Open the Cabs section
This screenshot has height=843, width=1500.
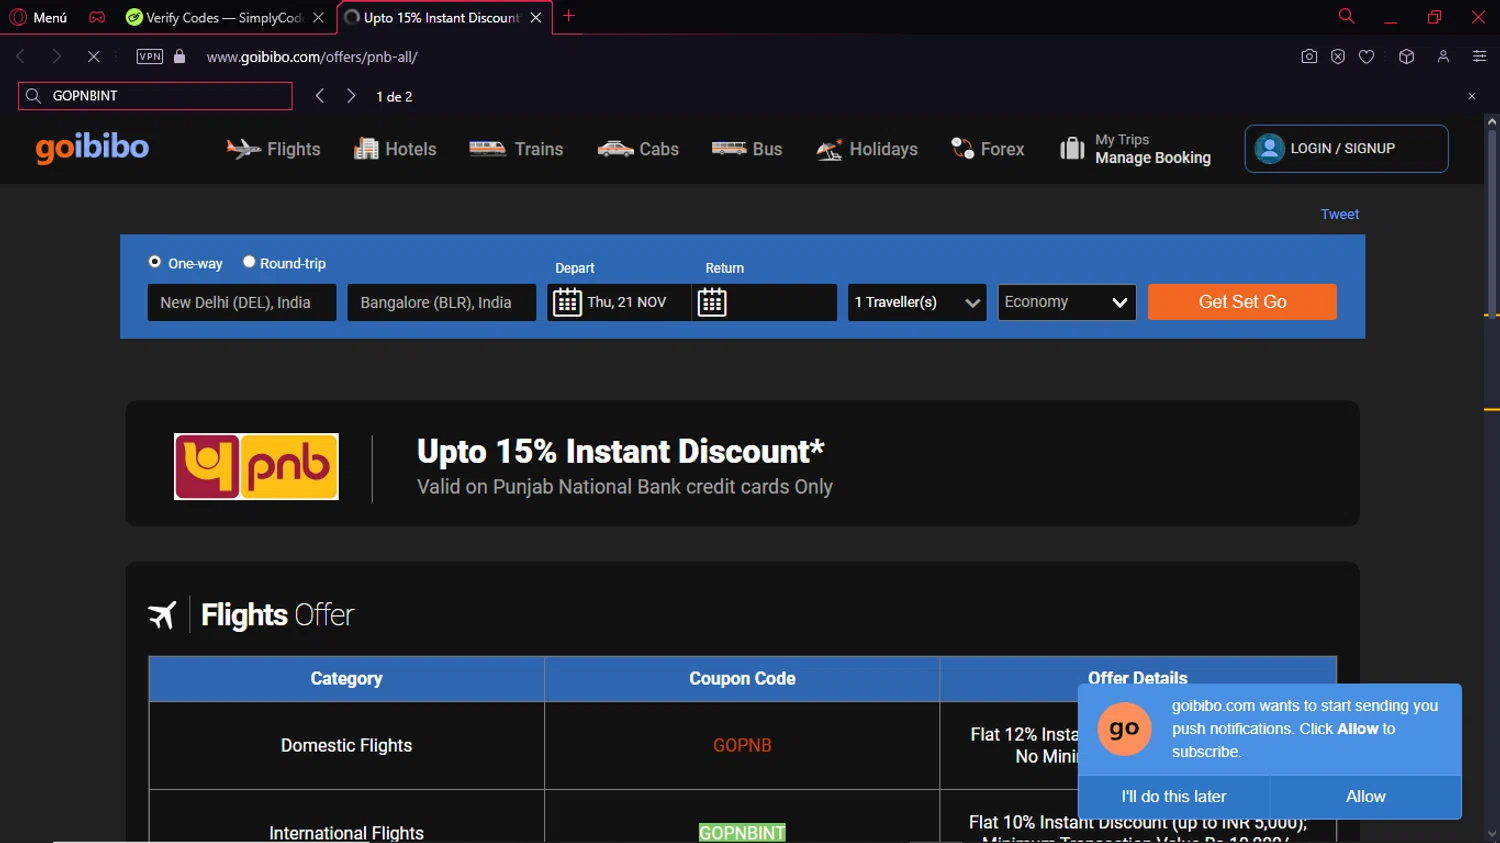coord(638,149)
